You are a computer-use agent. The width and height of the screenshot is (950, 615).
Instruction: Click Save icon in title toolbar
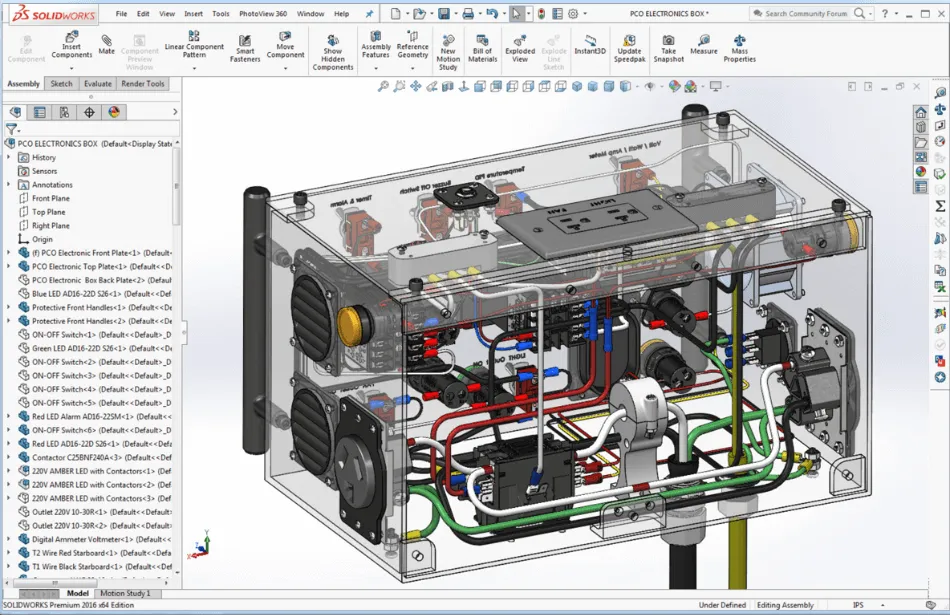click(444, 13)
